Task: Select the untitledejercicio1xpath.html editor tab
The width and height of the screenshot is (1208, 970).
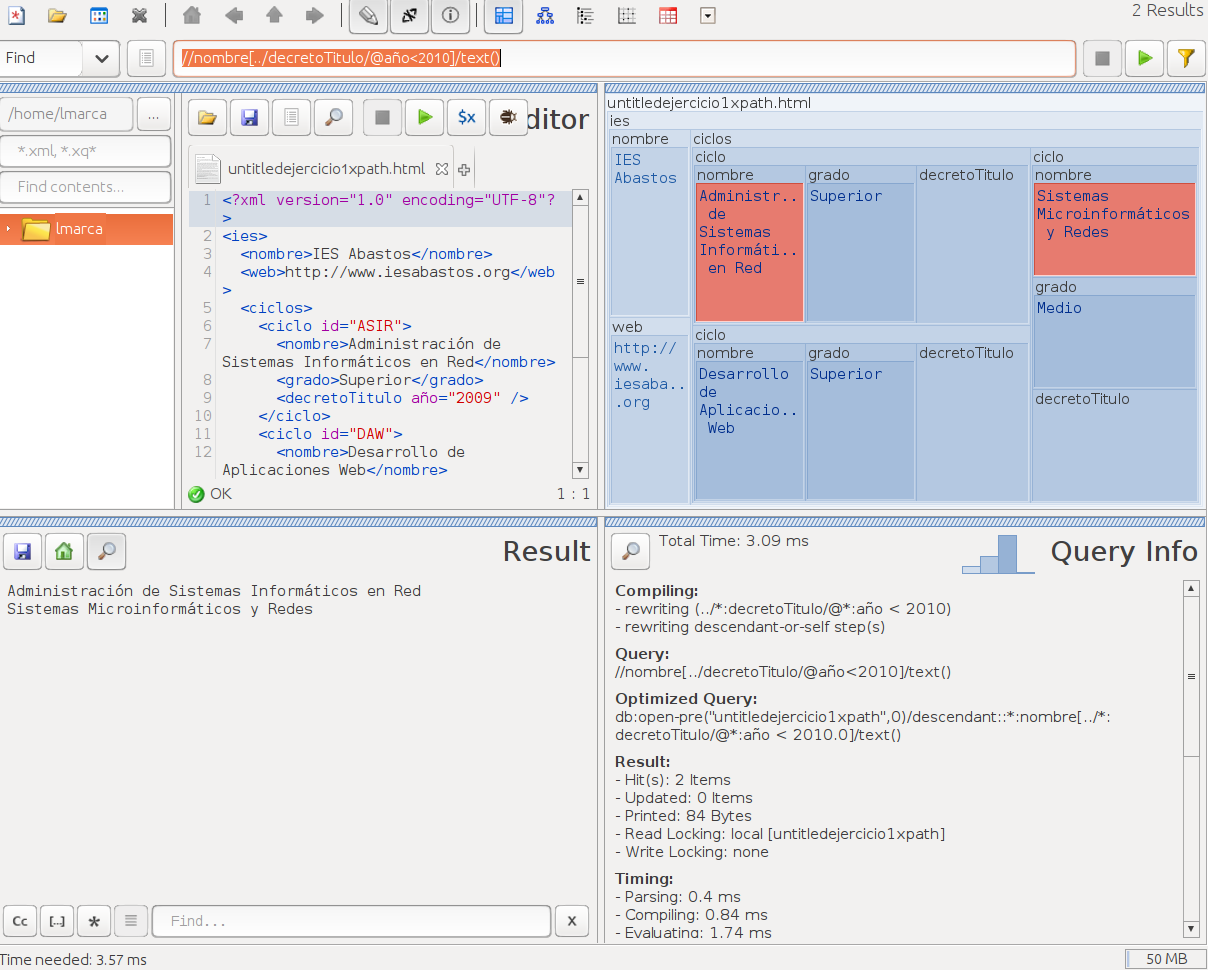Action: (325, 169)
